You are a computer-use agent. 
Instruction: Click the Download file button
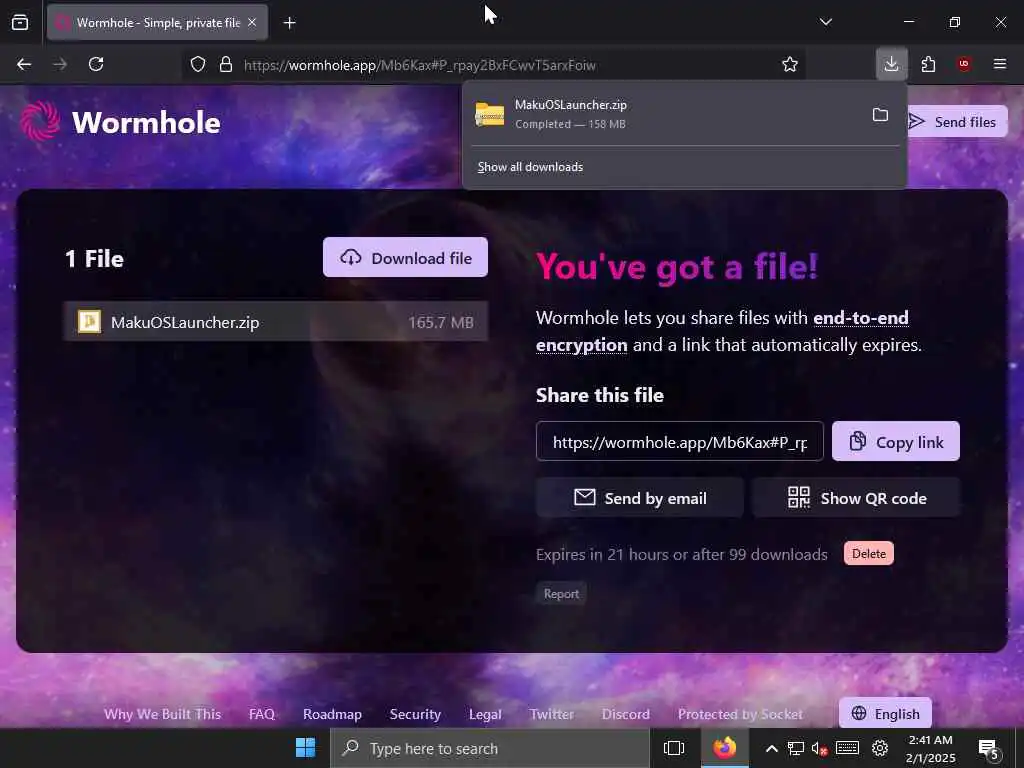tap(405, 257)
